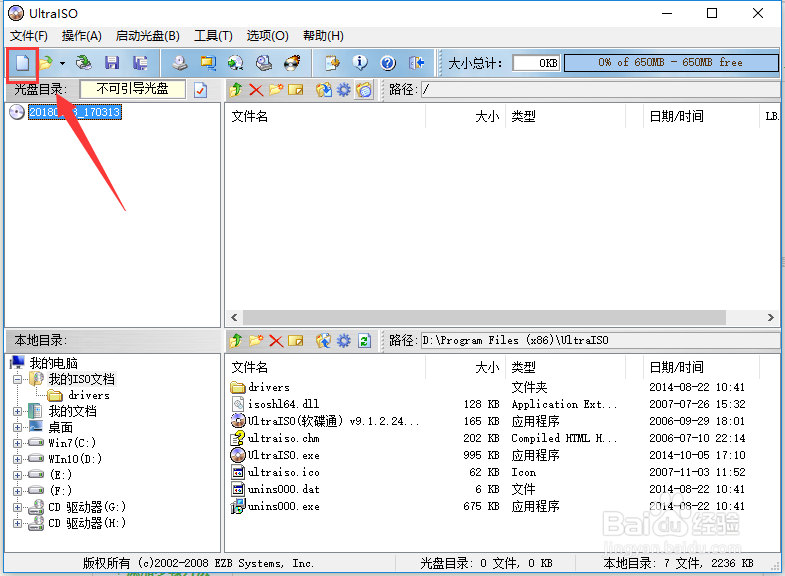
Task: Click the add-to-image icon in local toolbar
Action: click(x=323, y=341)
